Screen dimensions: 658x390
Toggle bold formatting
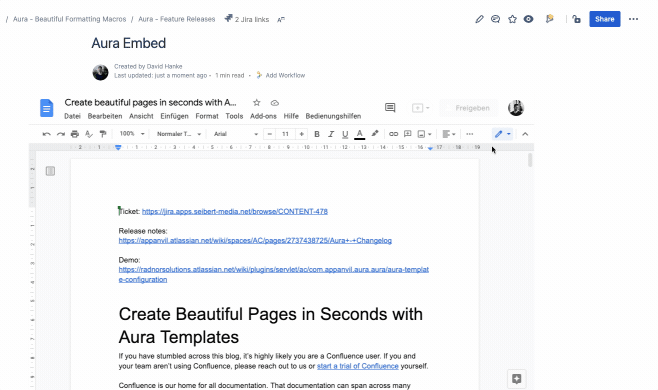pyautogui.click(x=317, y=134)
